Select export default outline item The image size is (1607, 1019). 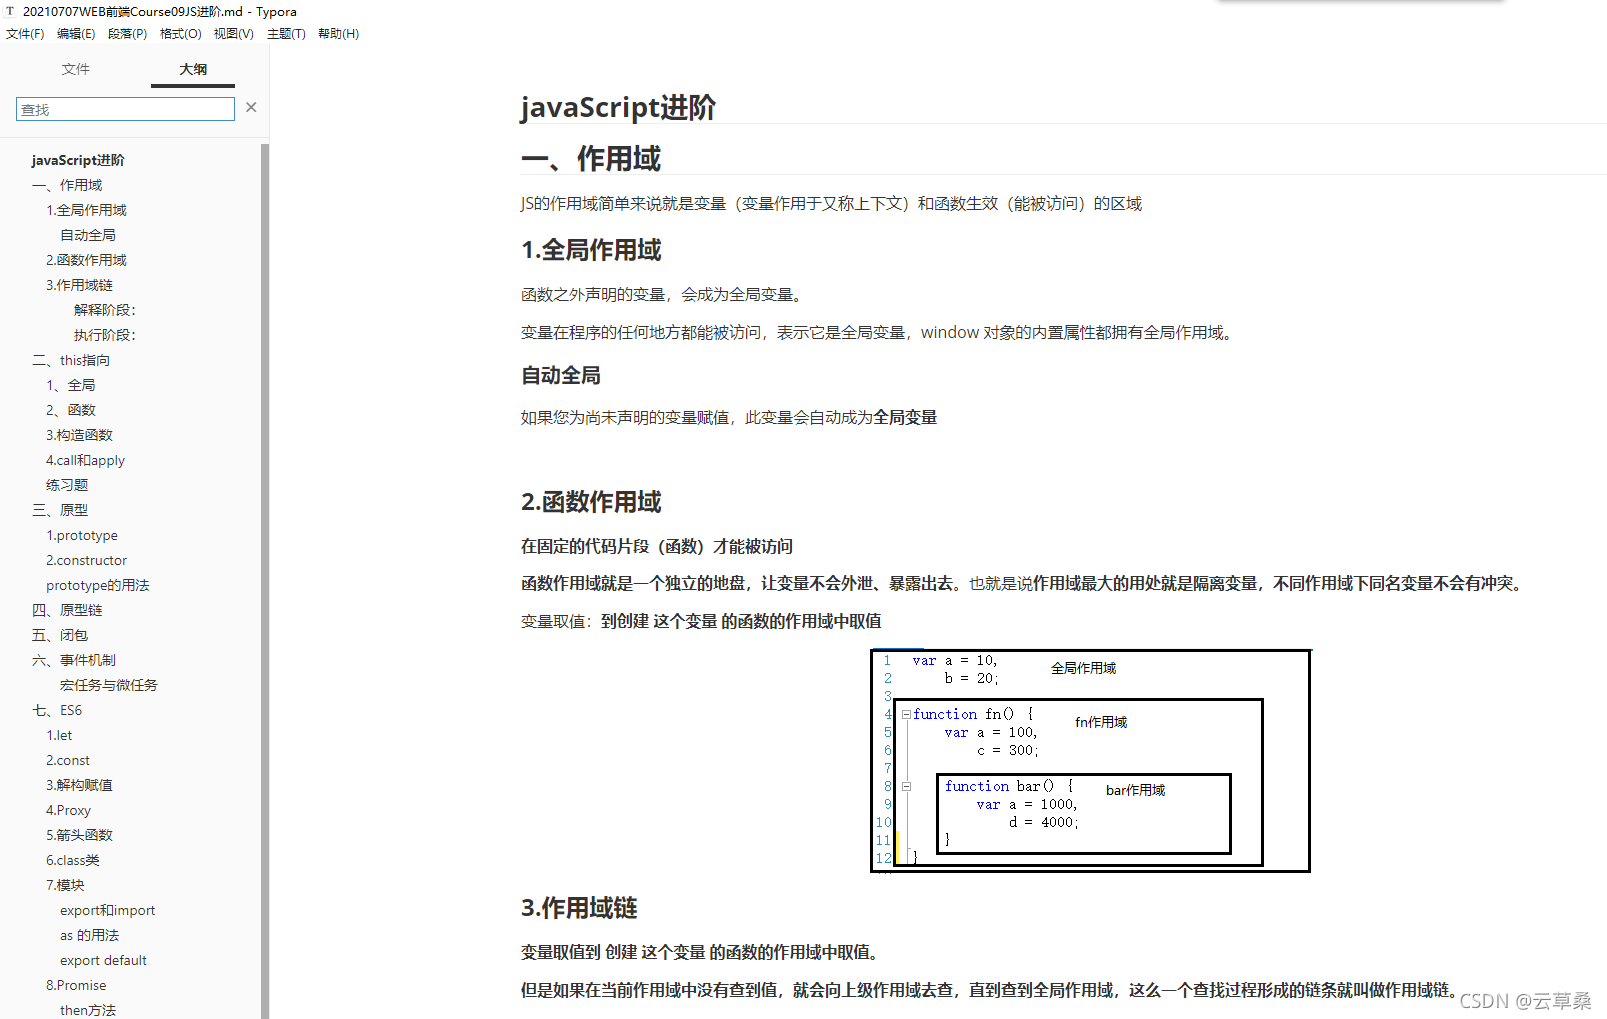point(103,960)
